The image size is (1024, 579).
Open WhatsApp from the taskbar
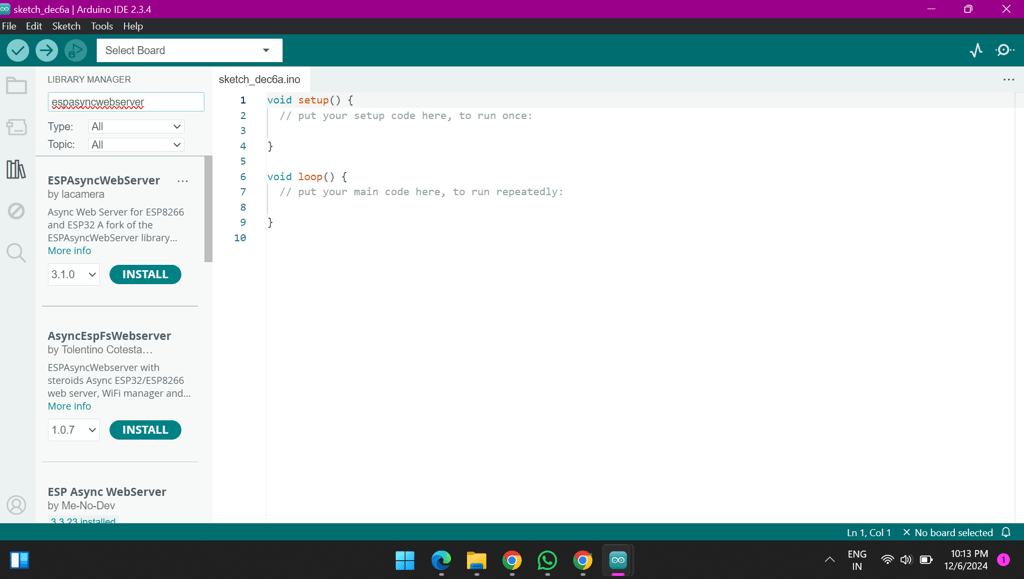tap(547, 560)
